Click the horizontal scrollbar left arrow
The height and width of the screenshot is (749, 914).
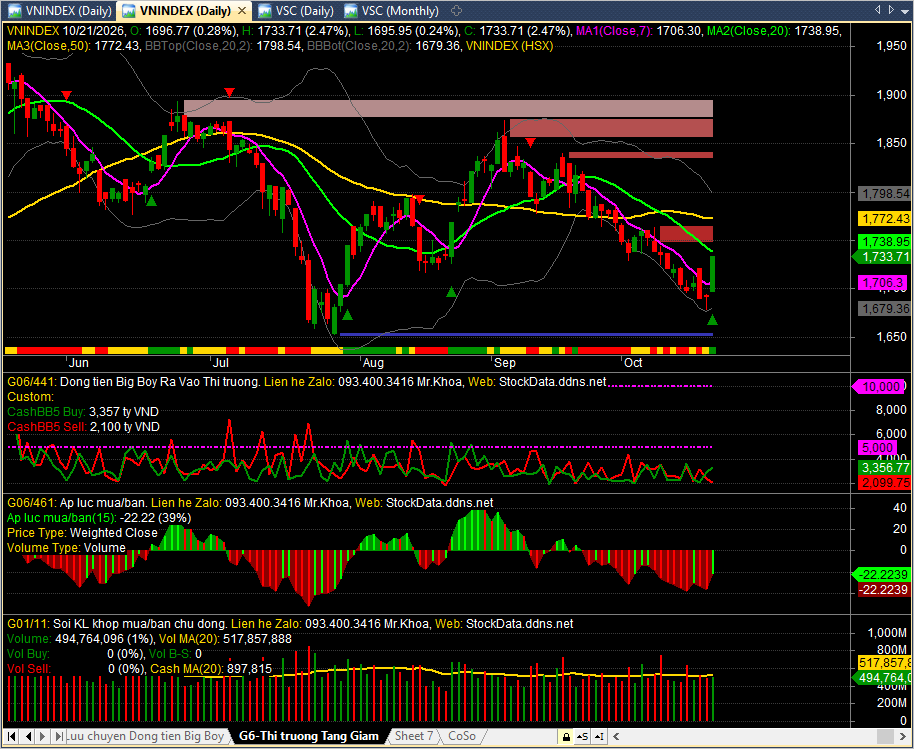click(617, 737)
